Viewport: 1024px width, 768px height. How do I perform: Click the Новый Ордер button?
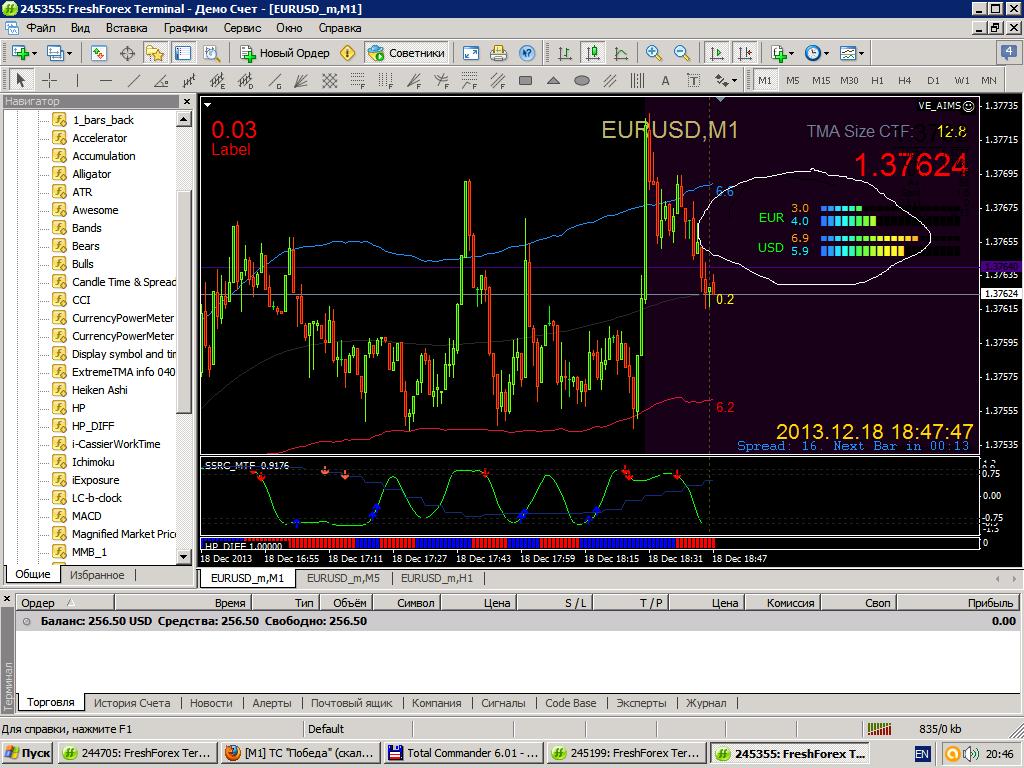point(285,53)
